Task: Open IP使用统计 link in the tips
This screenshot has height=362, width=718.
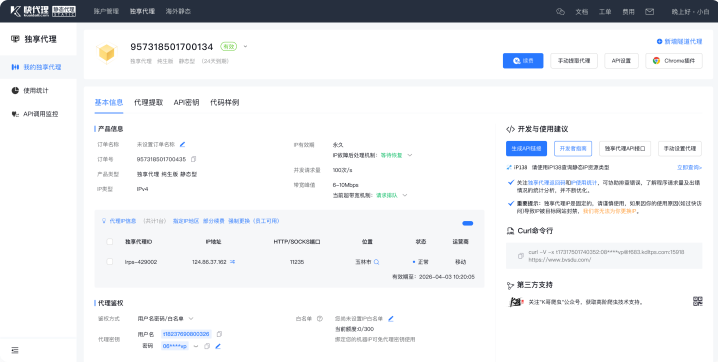Action: coord(583,183)
